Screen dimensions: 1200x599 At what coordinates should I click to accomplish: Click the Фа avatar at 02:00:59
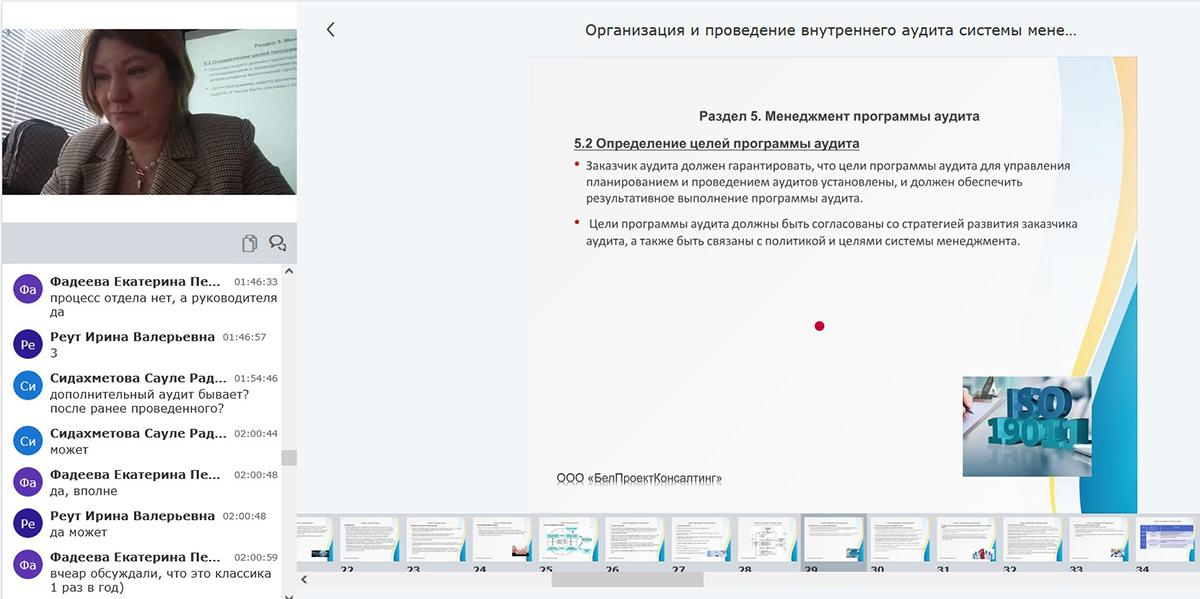27,564
